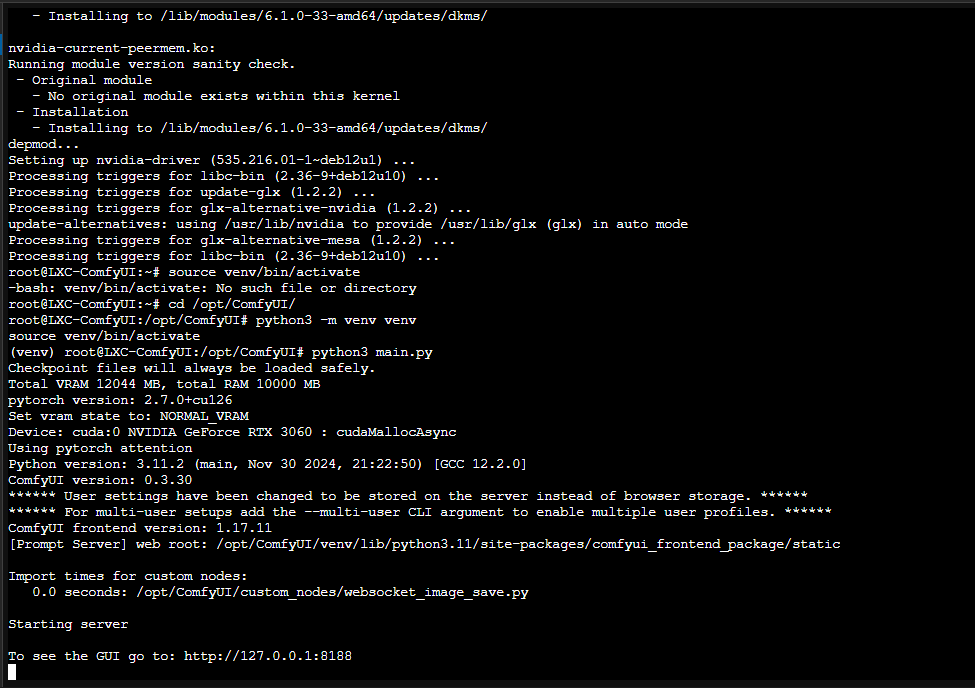Click the "python3 main.py" command
This screenshot has width=975, height=688.
click(372, 352)
